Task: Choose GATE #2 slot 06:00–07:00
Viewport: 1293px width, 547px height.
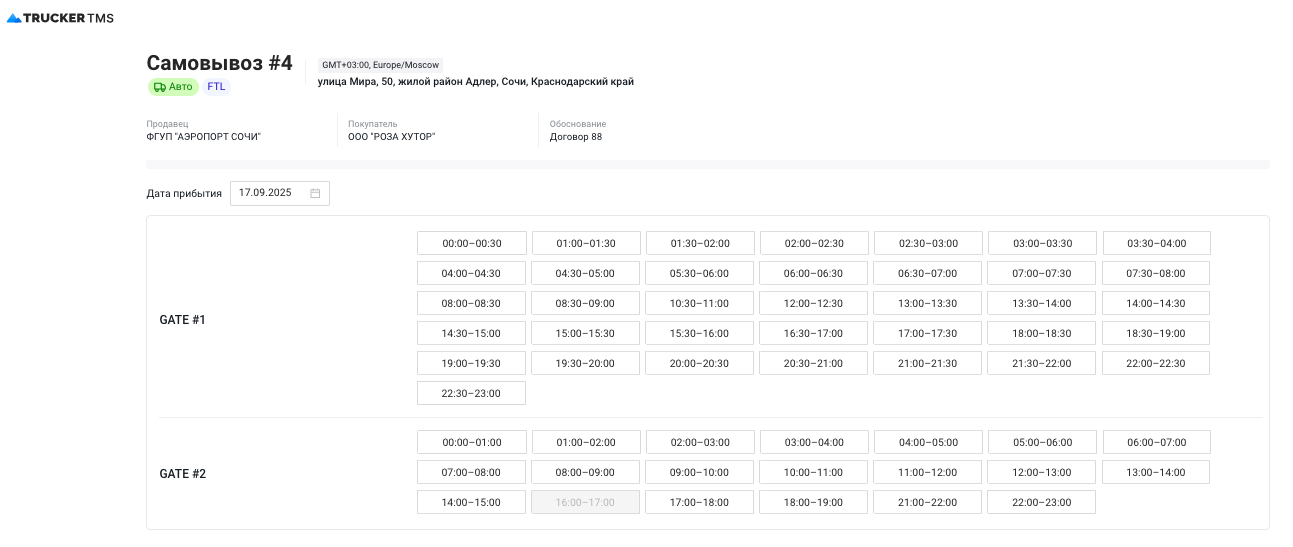Action: click(1156, 442)
